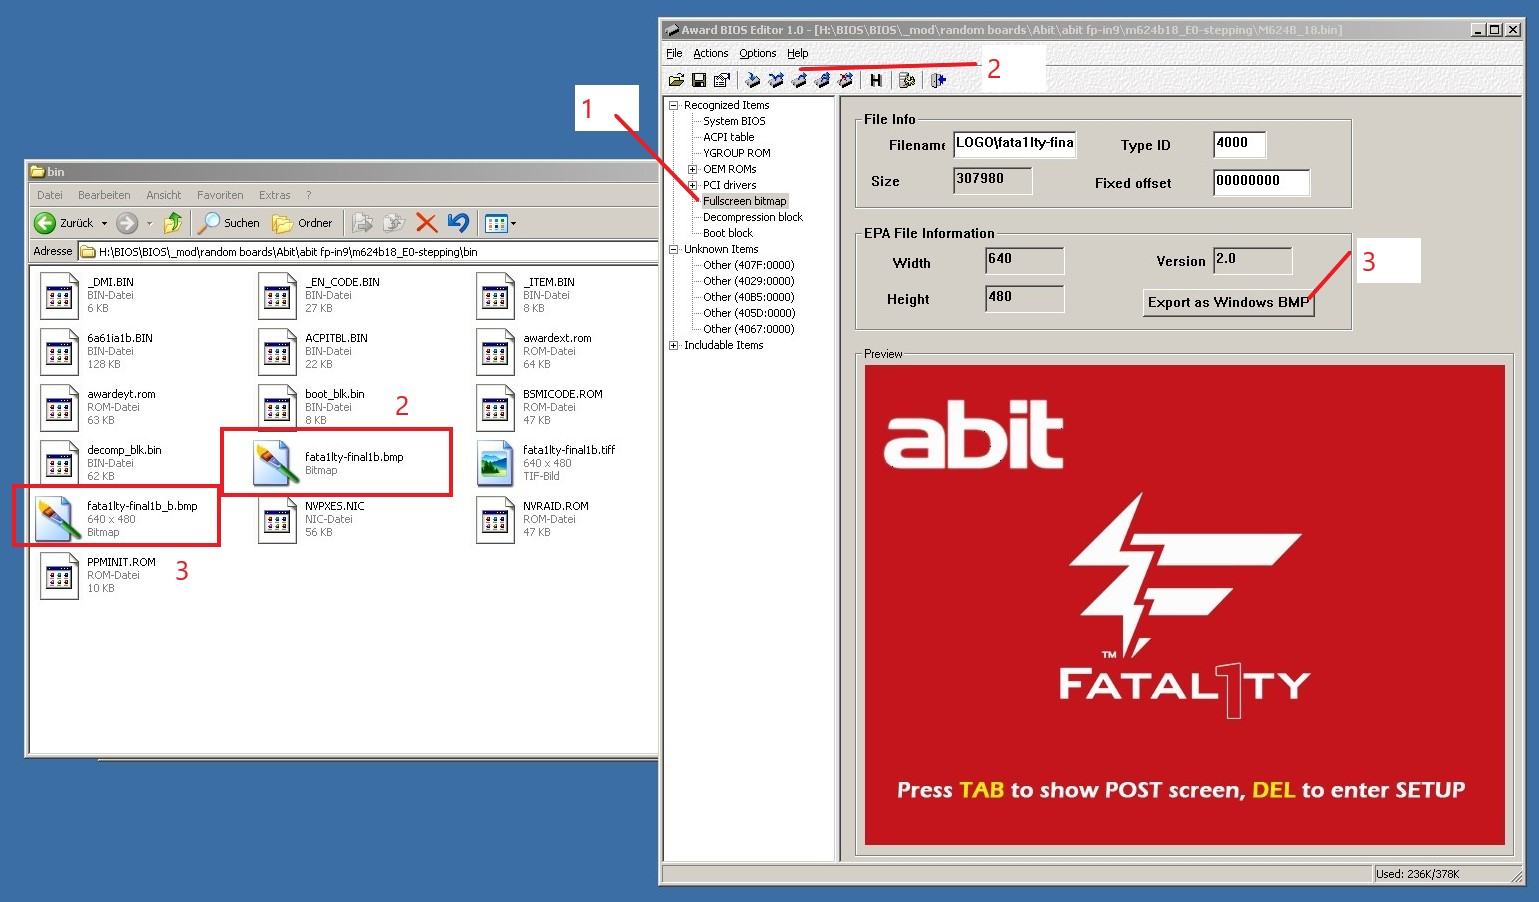Click the Insert file toolbar icon
Screen dimensions: 1539x902
click(753, 80)
